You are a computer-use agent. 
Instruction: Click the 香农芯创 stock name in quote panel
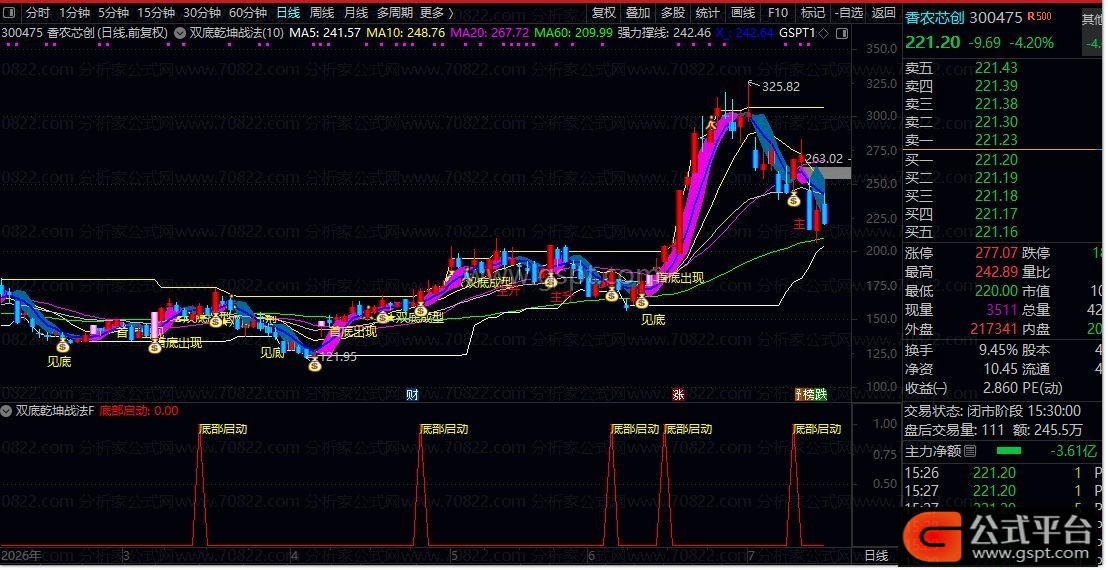(x=935, y=18)
